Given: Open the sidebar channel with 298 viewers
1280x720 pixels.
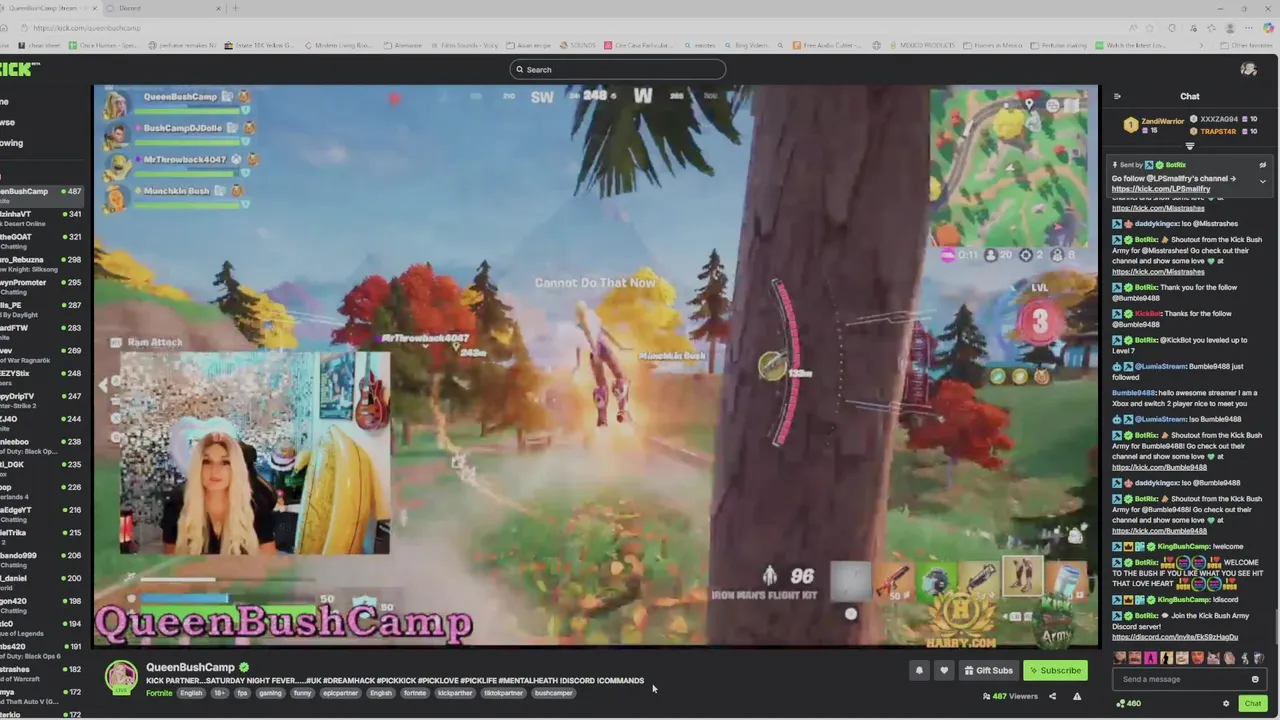Looking at the screenshot, I should (x=42, y=263).
